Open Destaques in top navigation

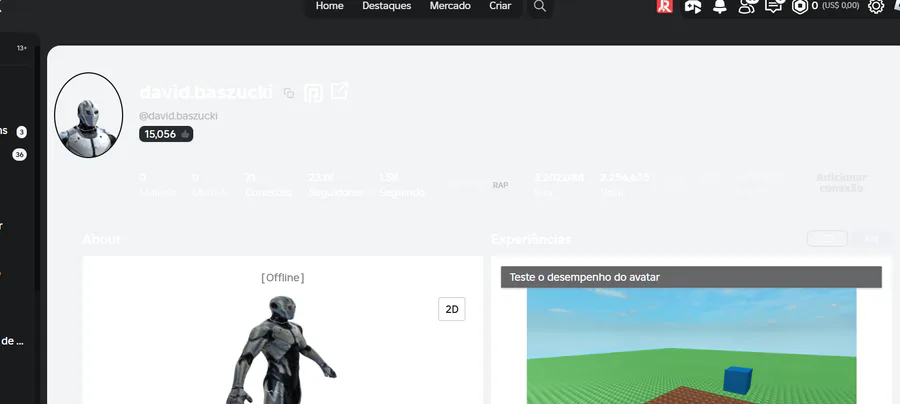pyautogui.click(x=386, y=6)
